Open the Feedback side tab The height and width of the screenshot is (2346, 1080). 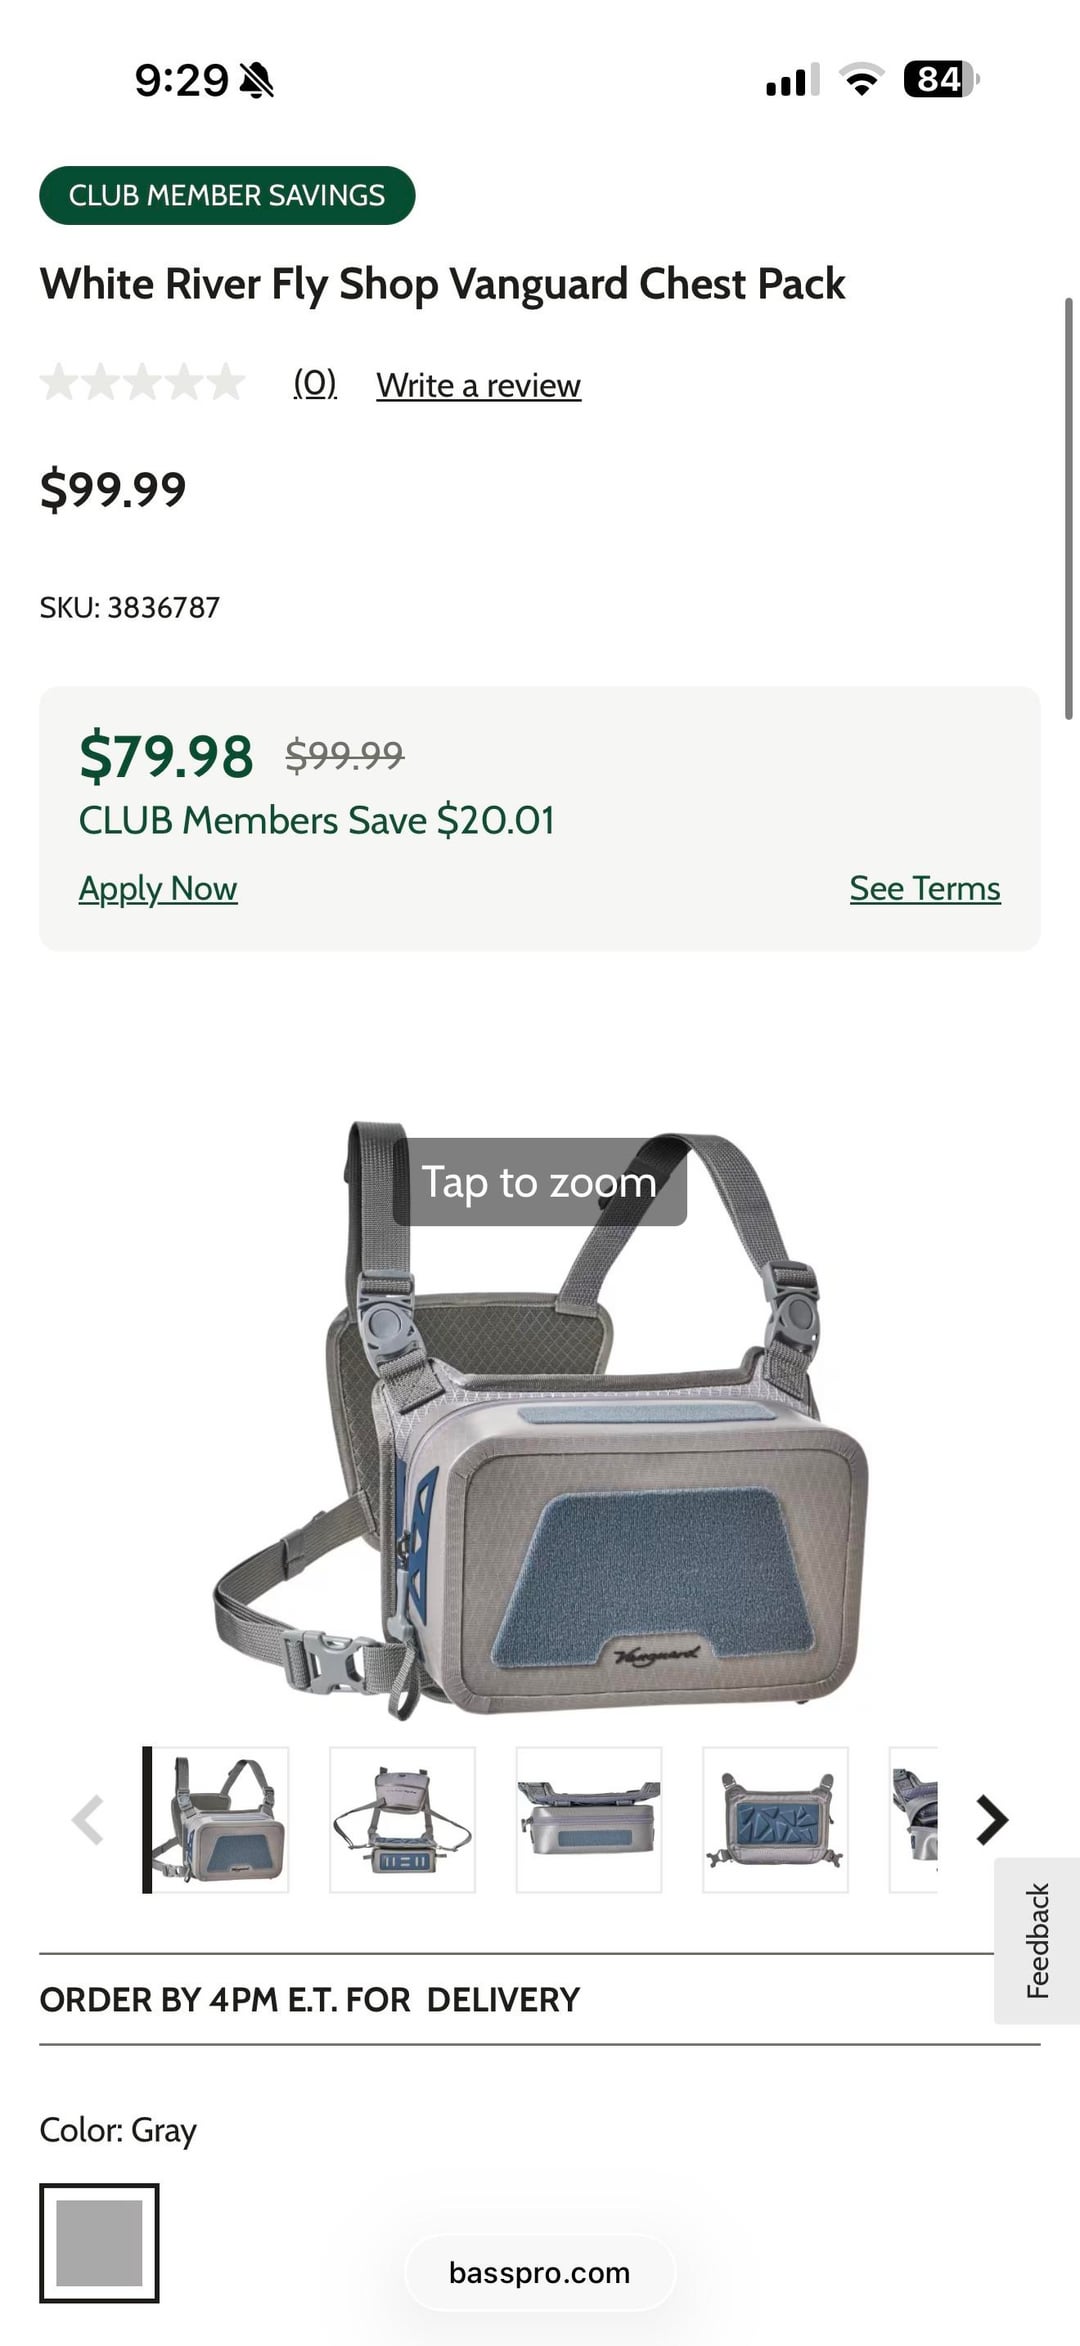(1037, 1941)
